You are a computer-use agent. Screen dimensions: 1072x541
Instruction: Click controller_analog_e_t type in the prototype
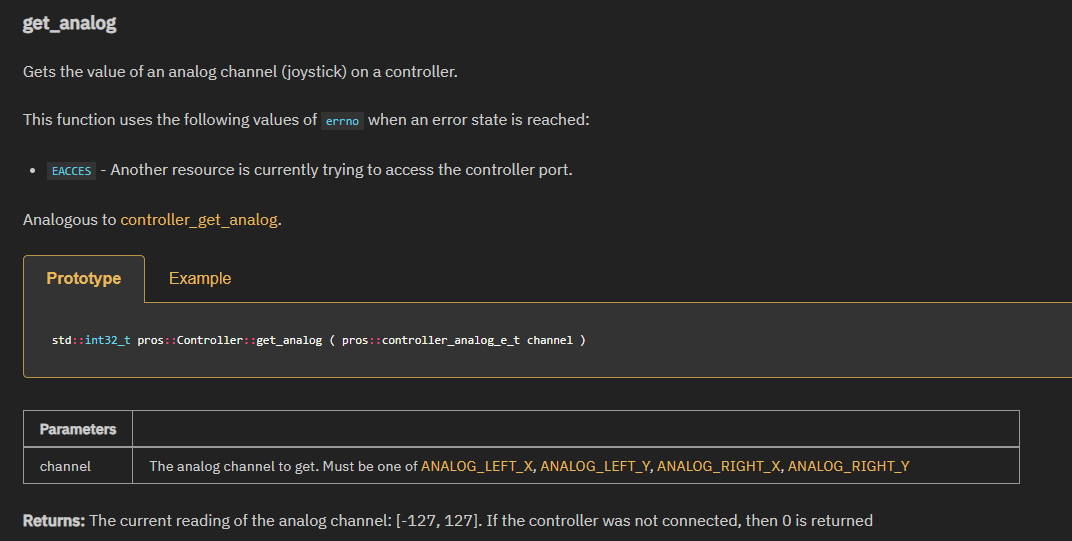click(x=450, y=340)
